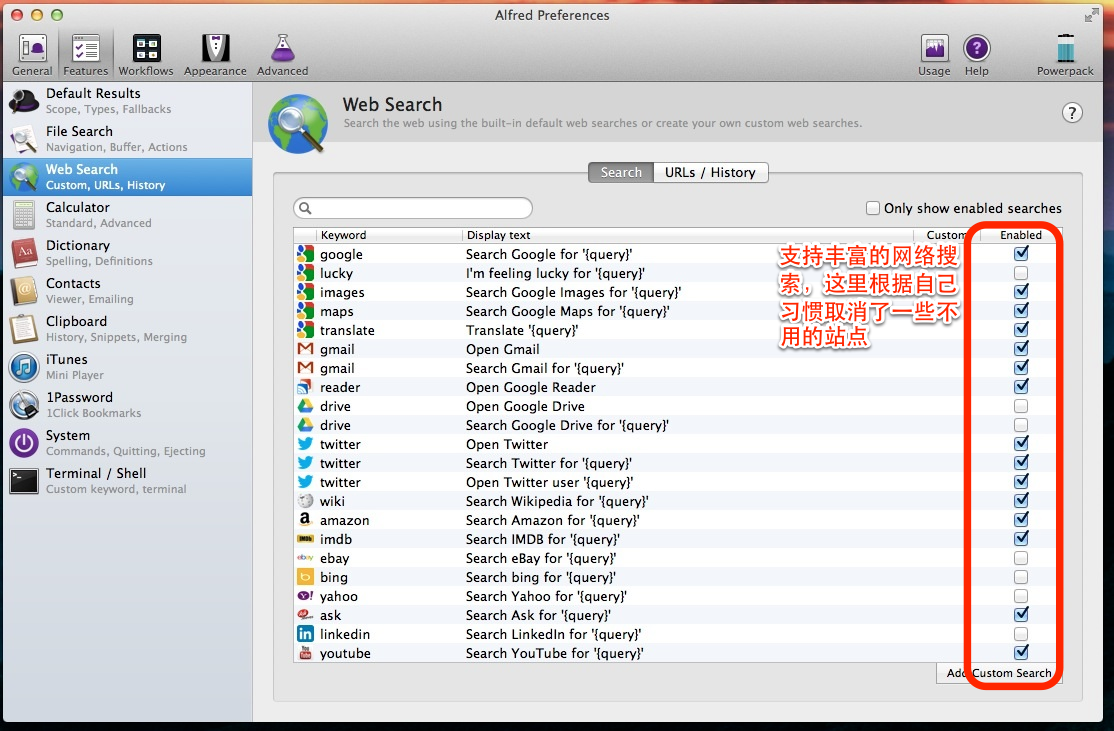1114x731 pixels.
Task: Open Calculator feature settings
Action: pos(127,215)
